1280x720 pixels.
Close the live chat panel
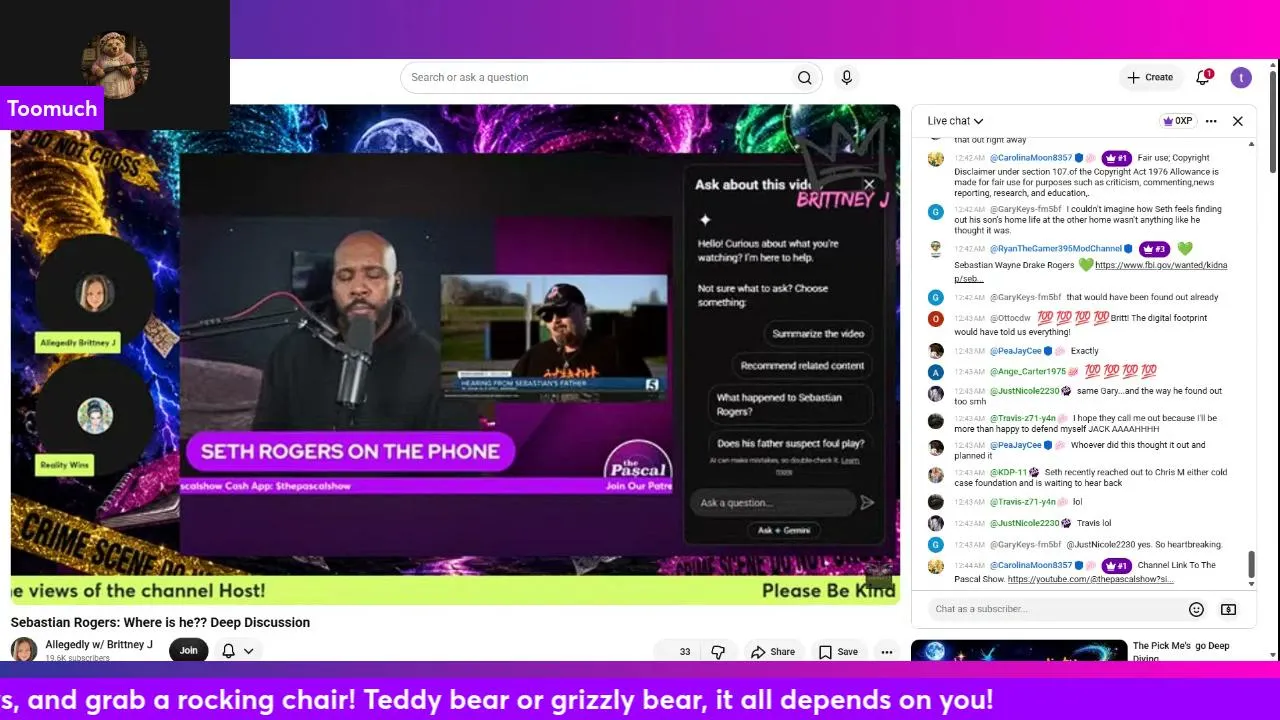coord(1237,121)
